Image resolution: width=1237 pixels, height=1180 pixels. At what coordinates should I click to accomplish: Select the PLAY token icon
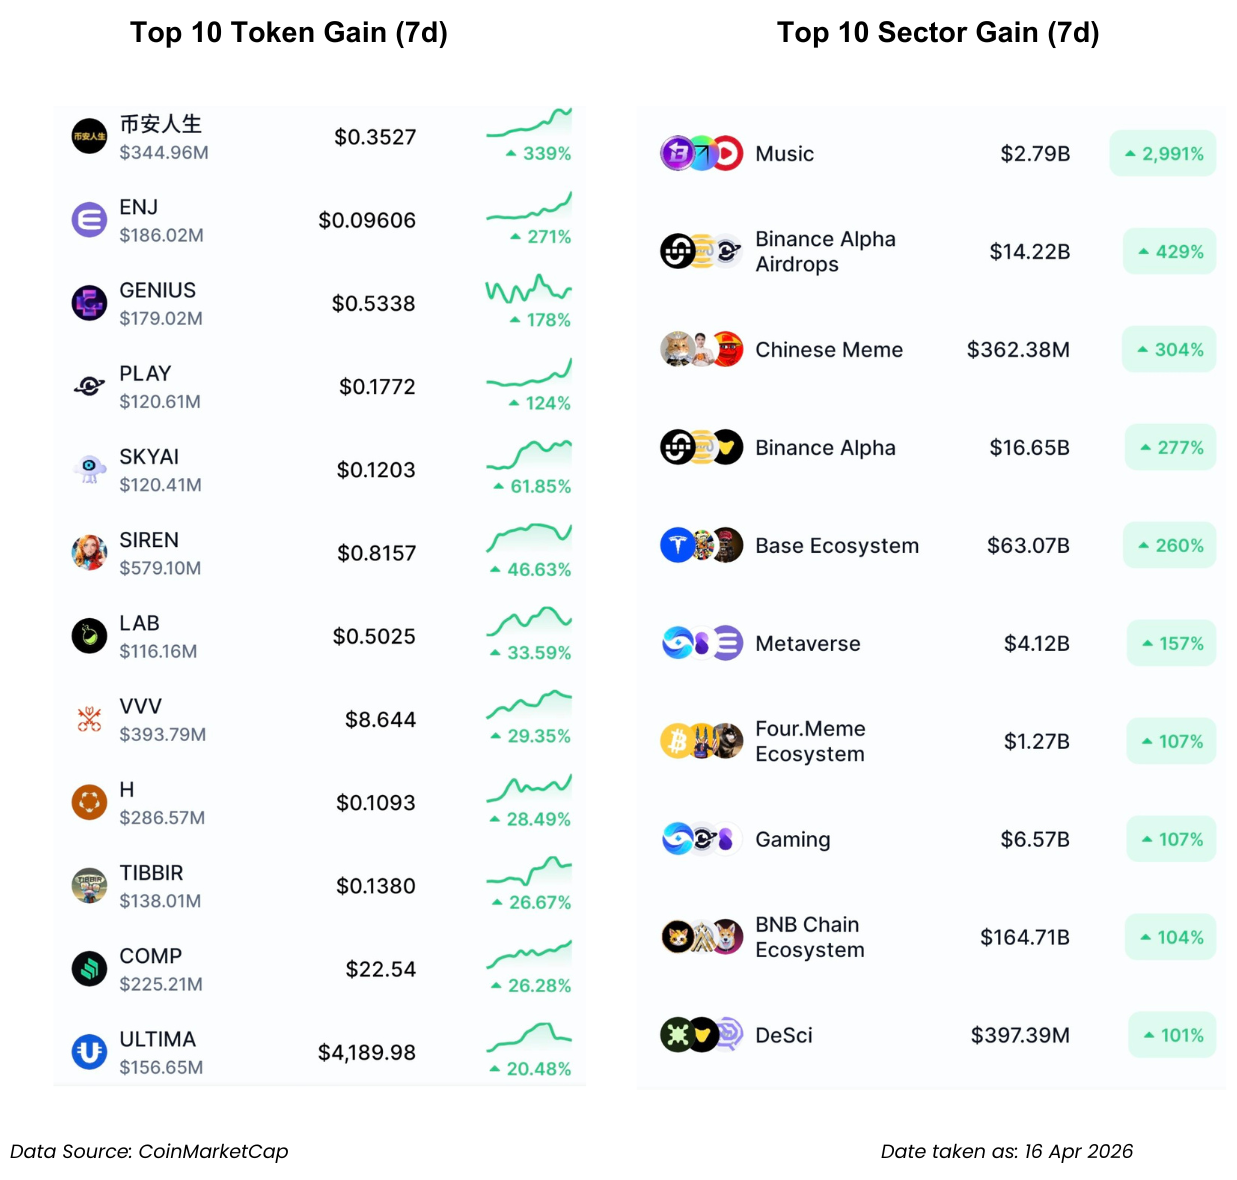(x=89, y=386)
